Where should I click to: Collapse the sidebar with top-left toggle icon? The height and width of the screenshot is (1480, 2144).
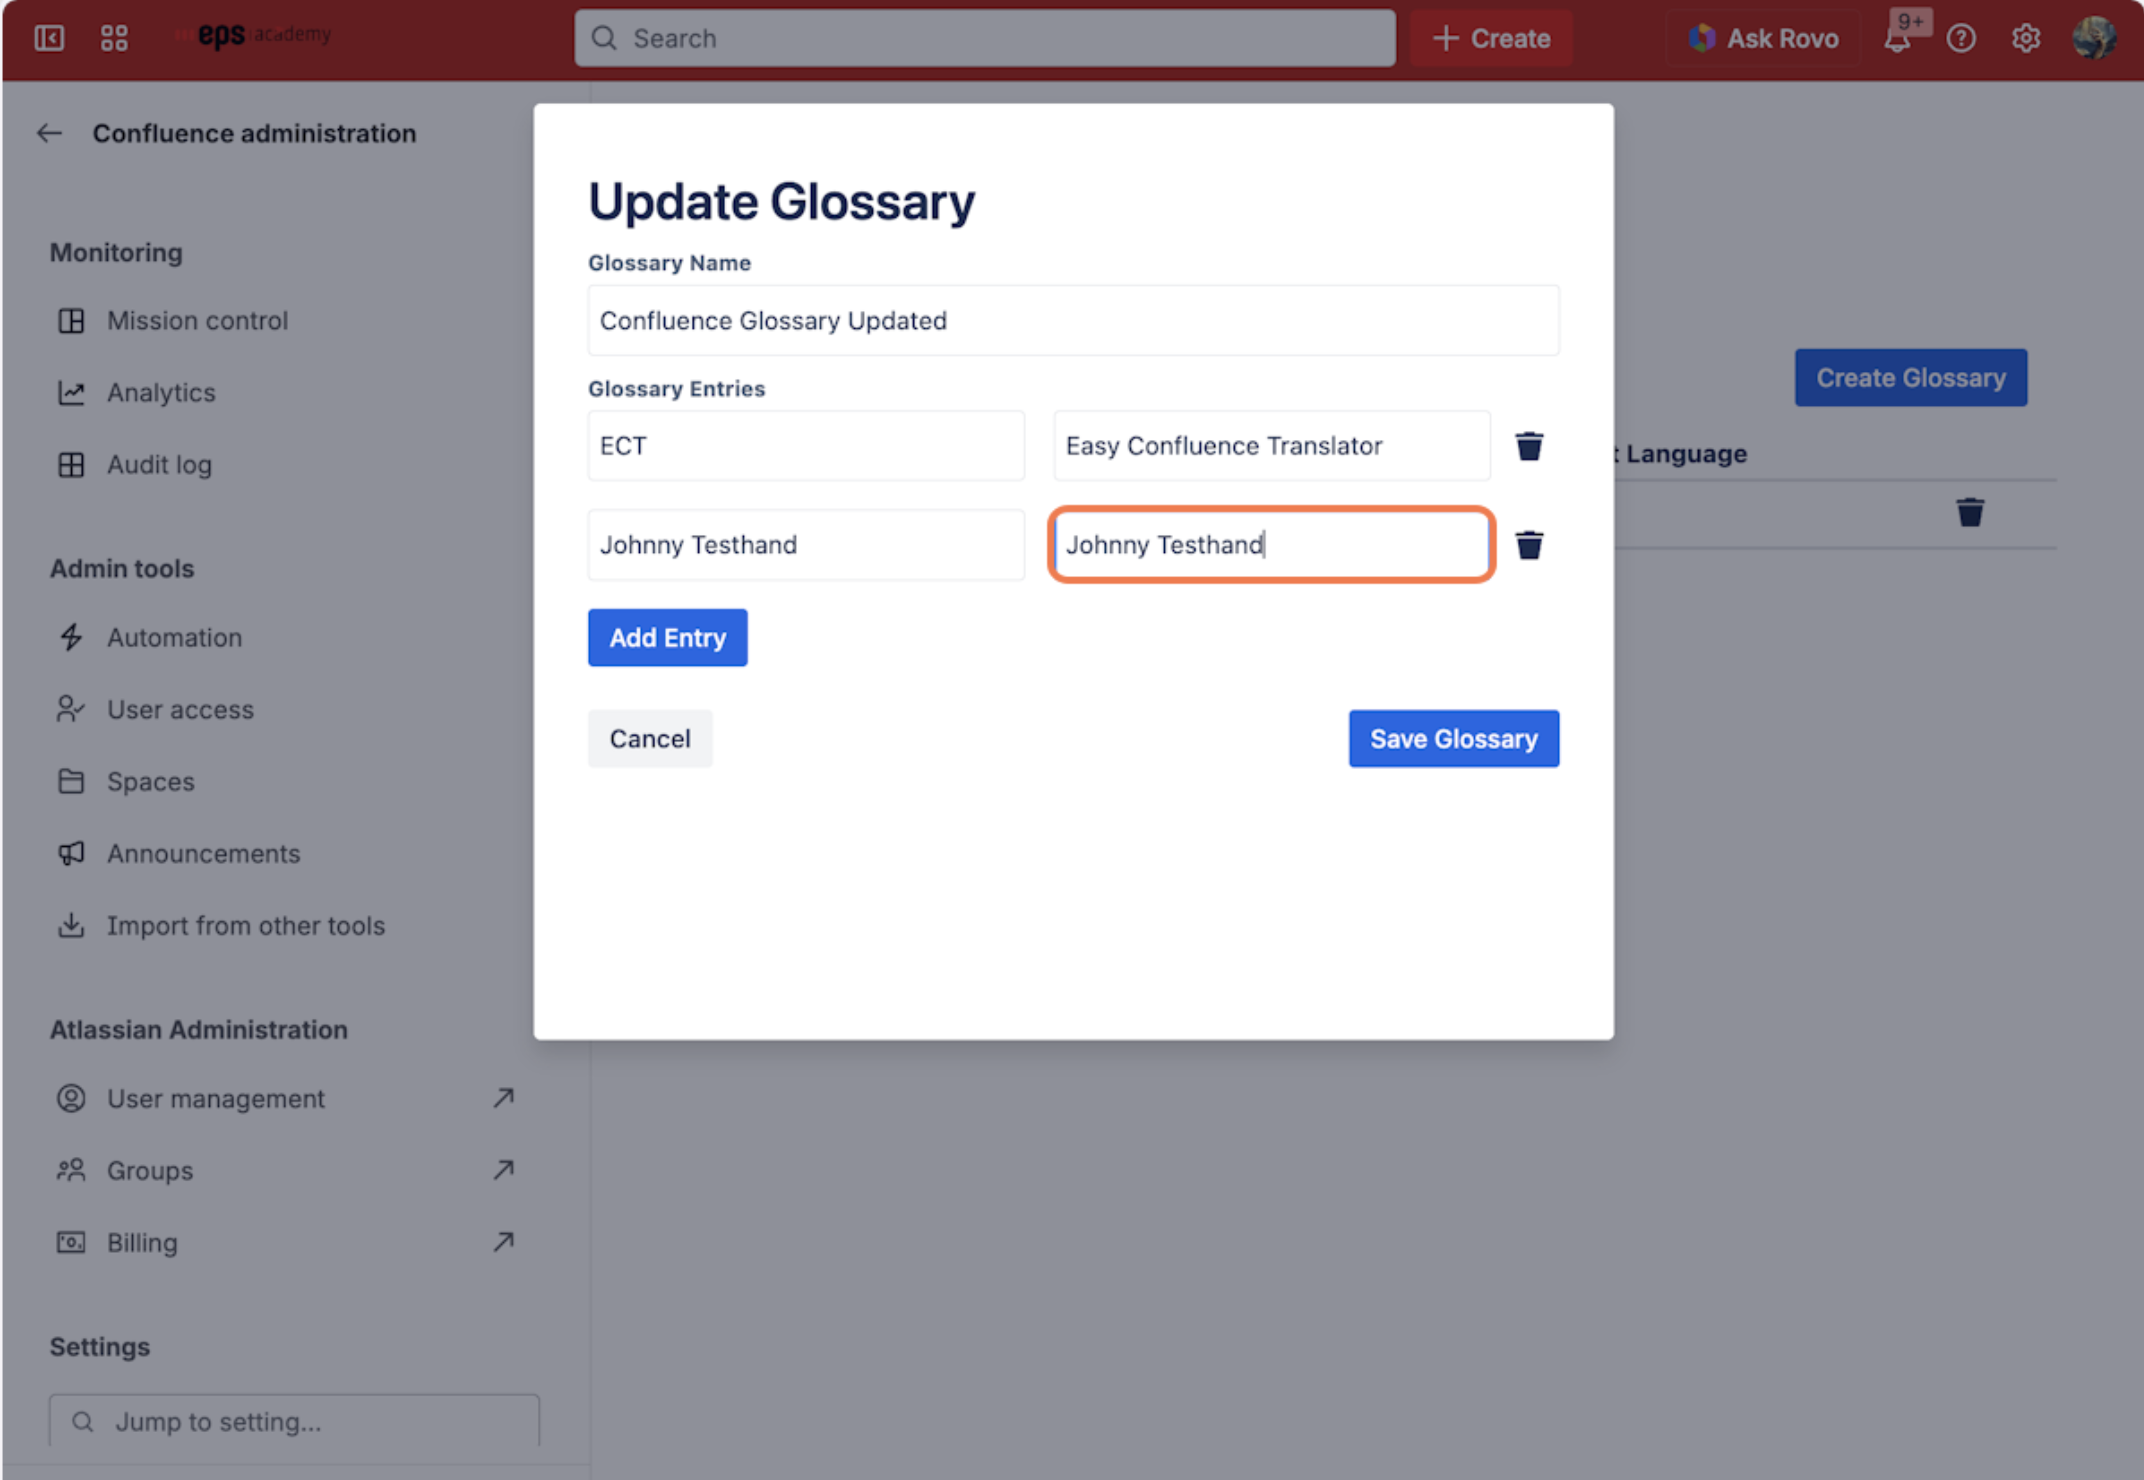tap(49, 38)
